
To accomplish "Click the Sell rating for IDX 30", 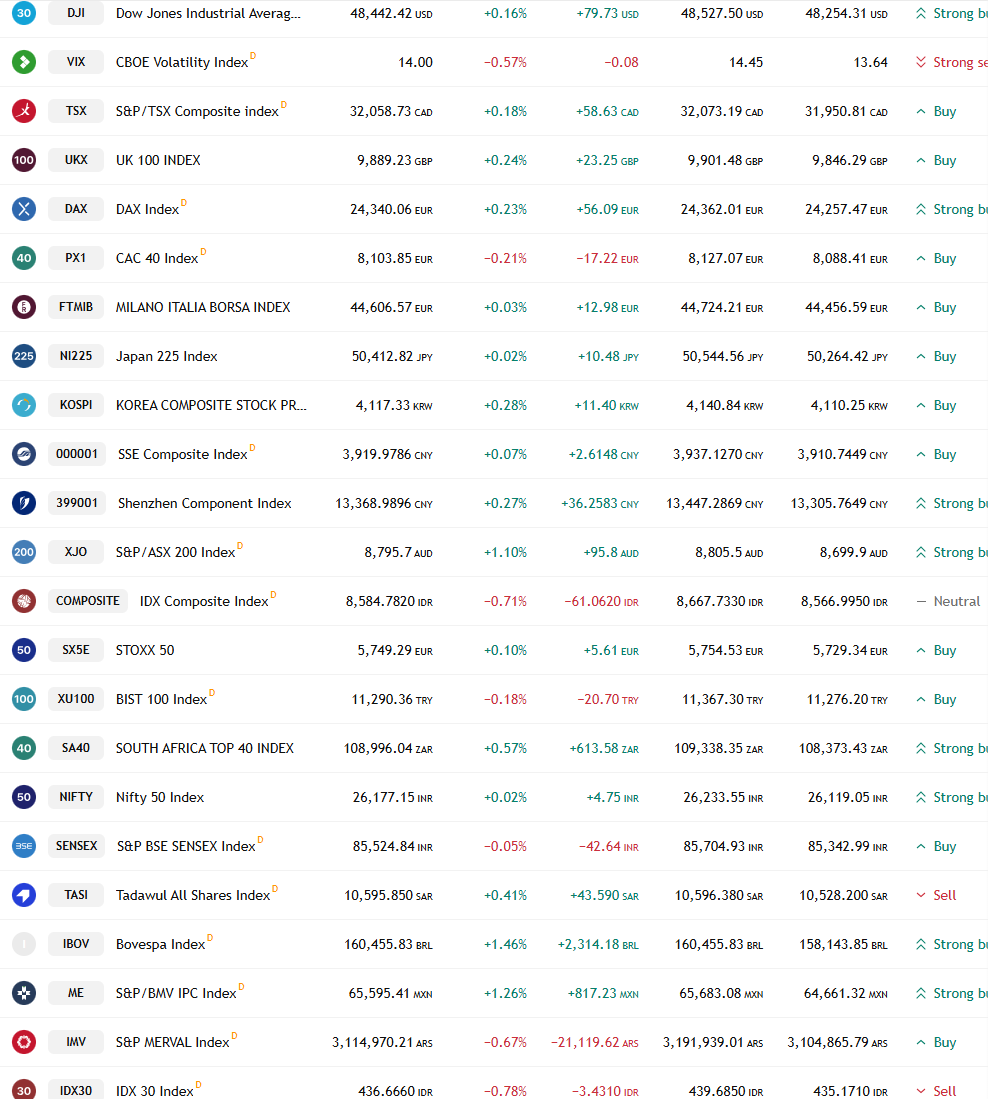I will tap(936, 1091).
